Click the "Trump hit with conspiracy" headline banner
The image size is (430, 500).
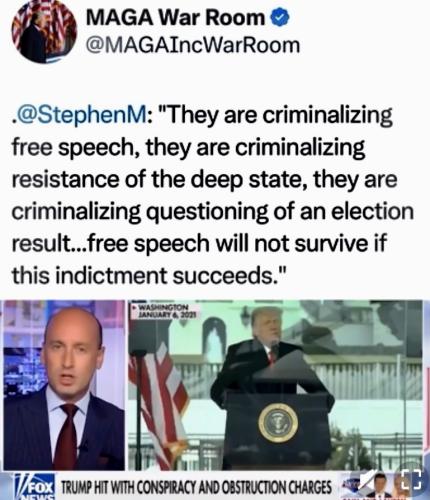[x=197, y=487]
